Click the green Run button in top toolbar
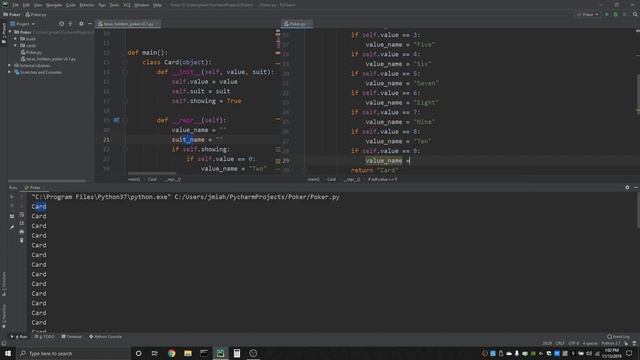The image size is (640, 360). tap(607, 15)
